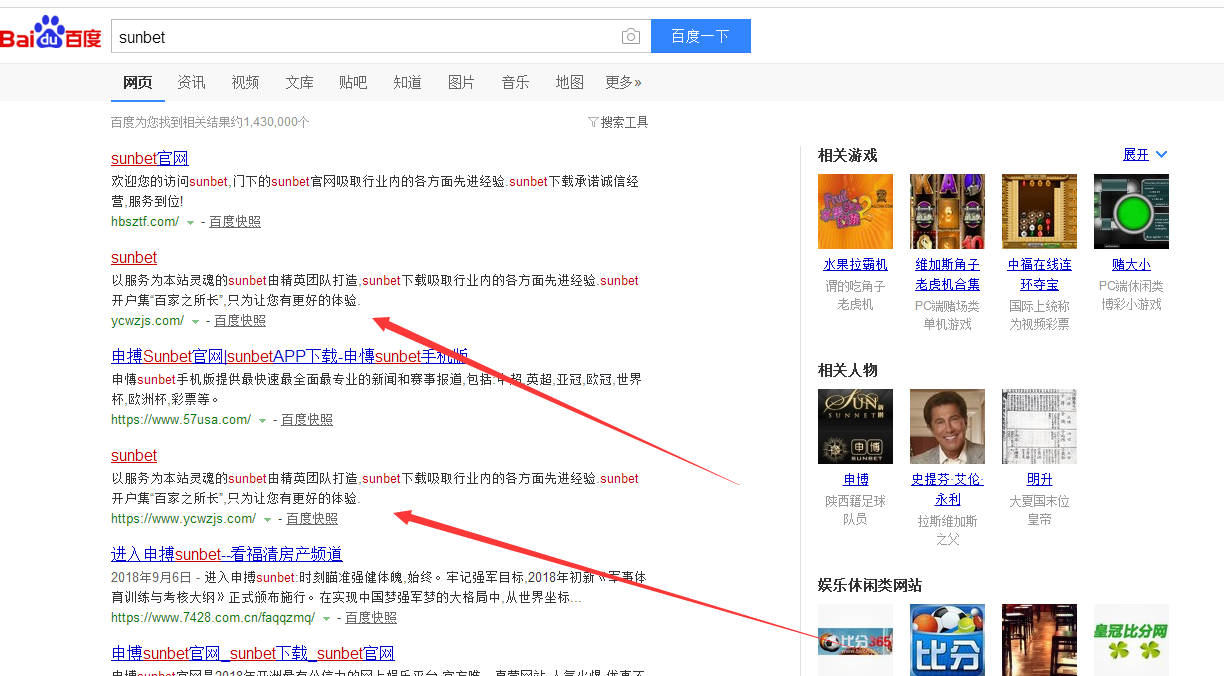This screenshot has width=1224, height=676.
Task: Click the camera image search icon
Action: click(630, 37)
